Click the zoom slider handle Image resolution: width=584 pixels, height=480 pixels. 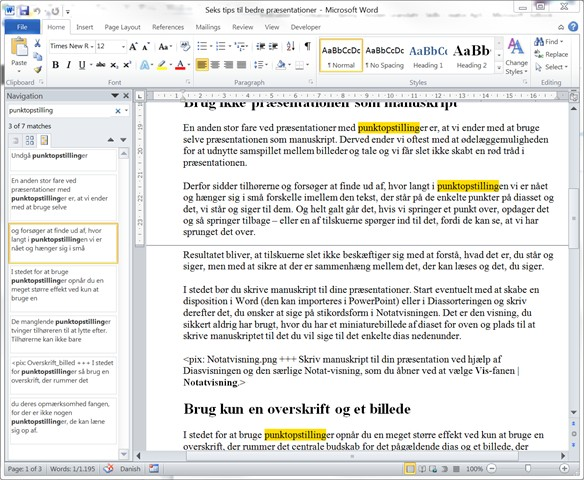(527, 468)
